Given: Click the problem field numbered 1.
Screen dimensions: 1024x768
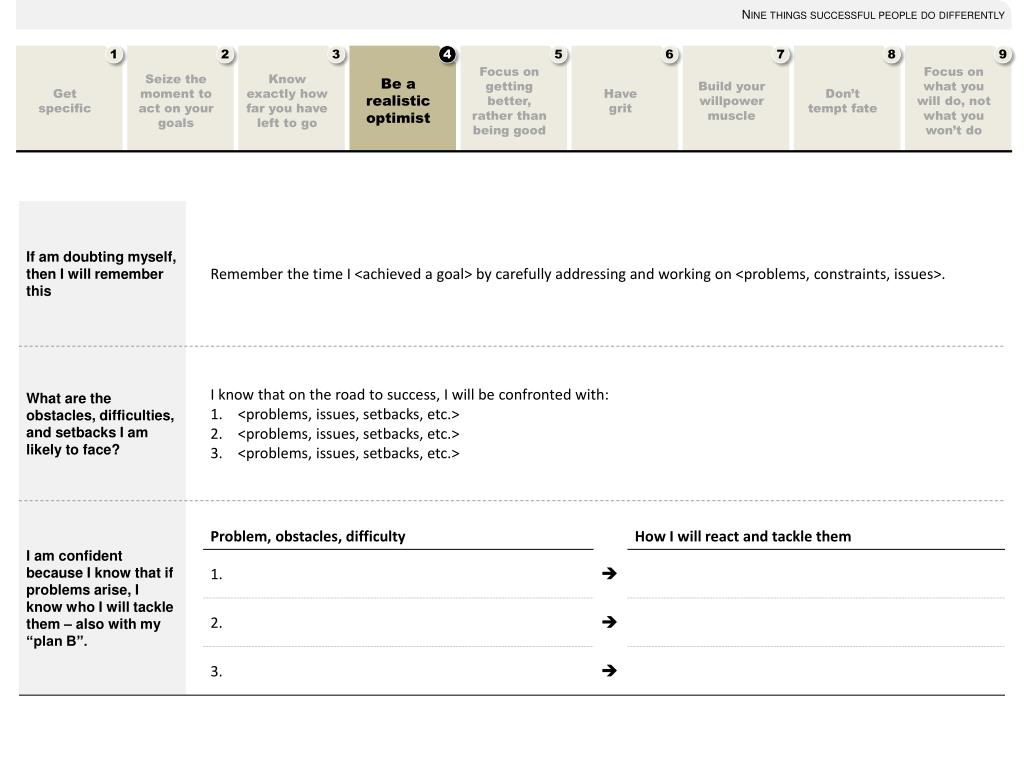Looking at the screenshot, I should click(398, 574).
